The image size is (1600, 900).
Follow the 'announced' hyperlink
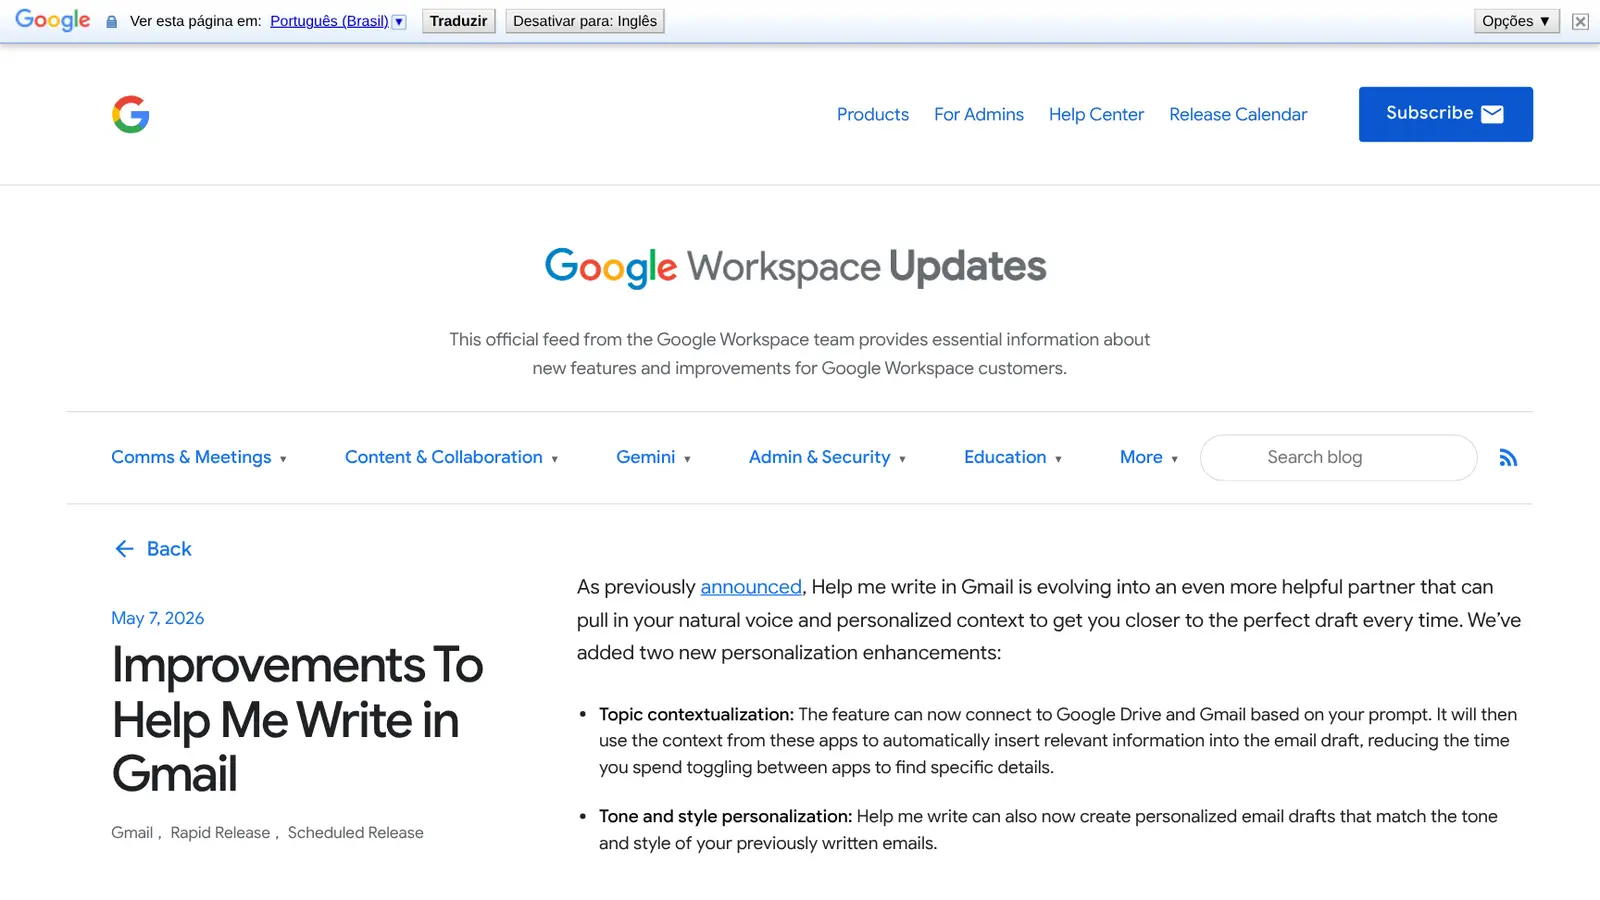click(x=751, y=587)
